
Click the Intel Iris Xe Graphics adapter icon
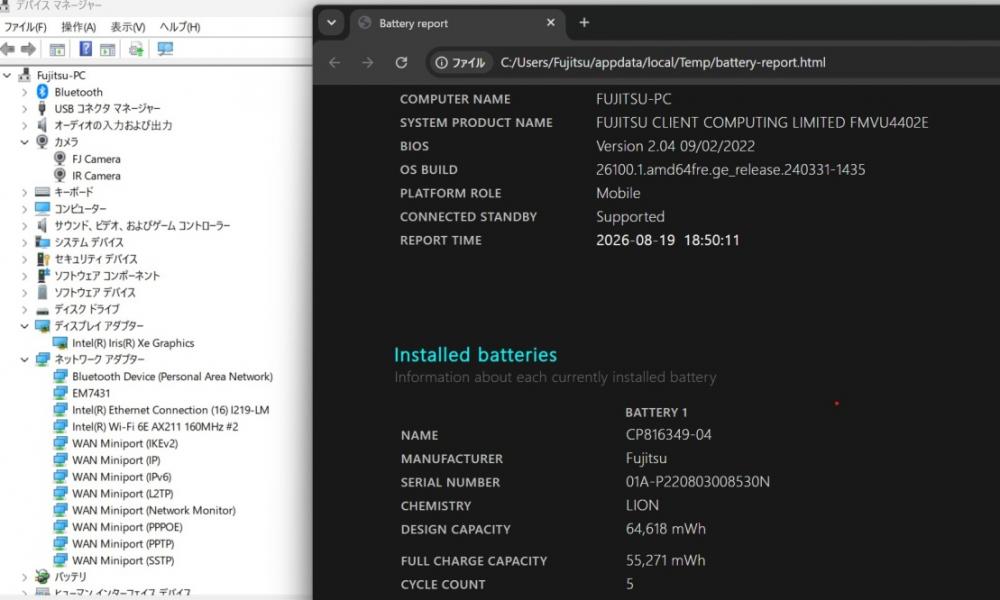pyautogui.click(x=61, y=343)
